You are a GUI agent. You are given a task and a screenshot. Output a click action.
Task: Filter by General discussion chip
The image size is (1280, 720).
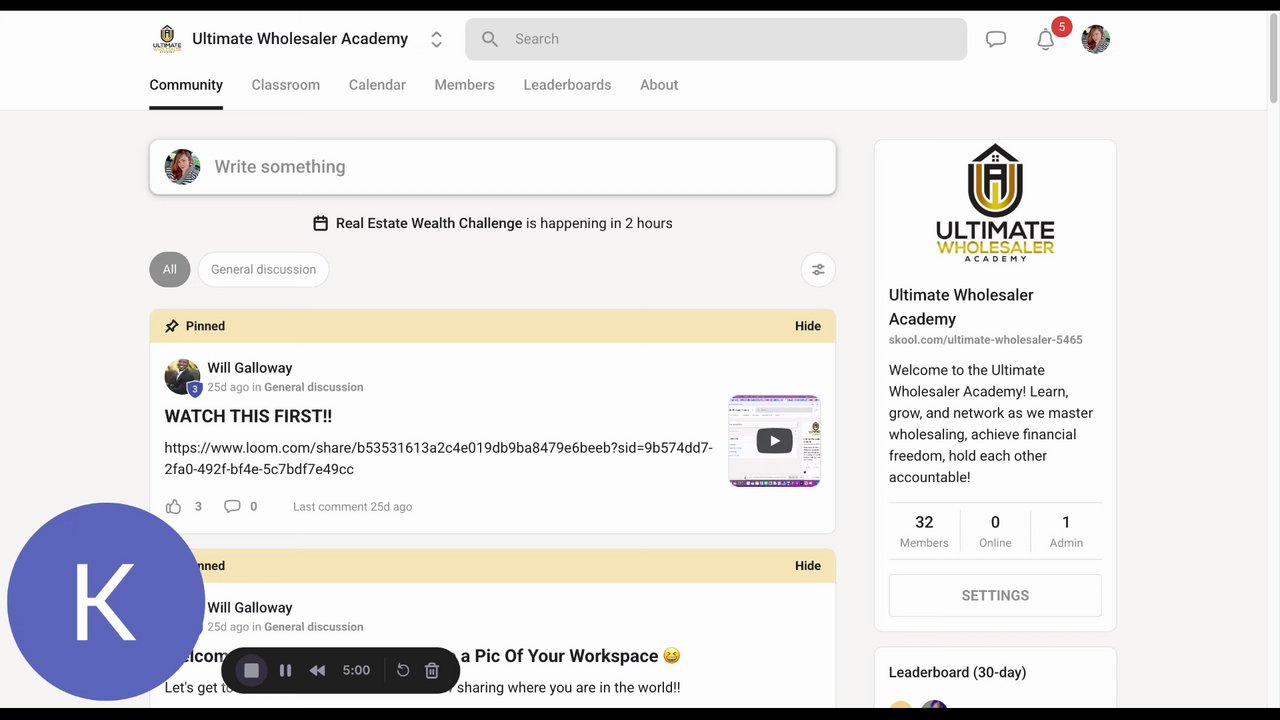point(263,269)
